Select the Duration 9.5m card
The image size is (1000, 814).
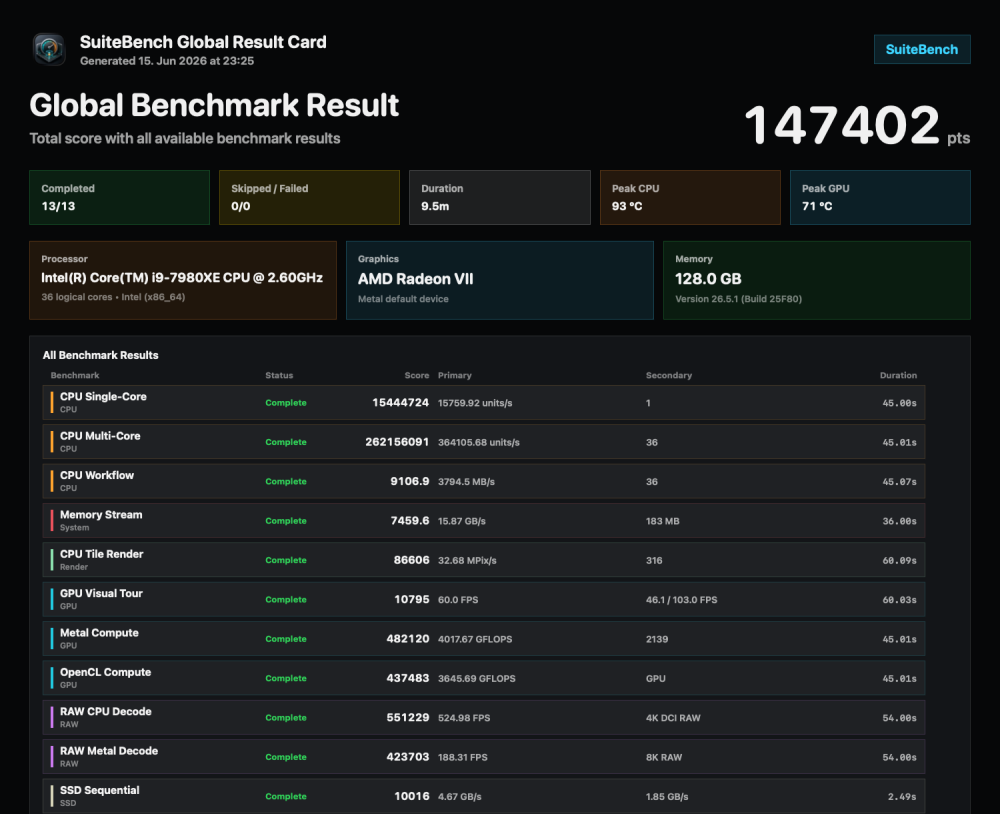pos(499,197)
